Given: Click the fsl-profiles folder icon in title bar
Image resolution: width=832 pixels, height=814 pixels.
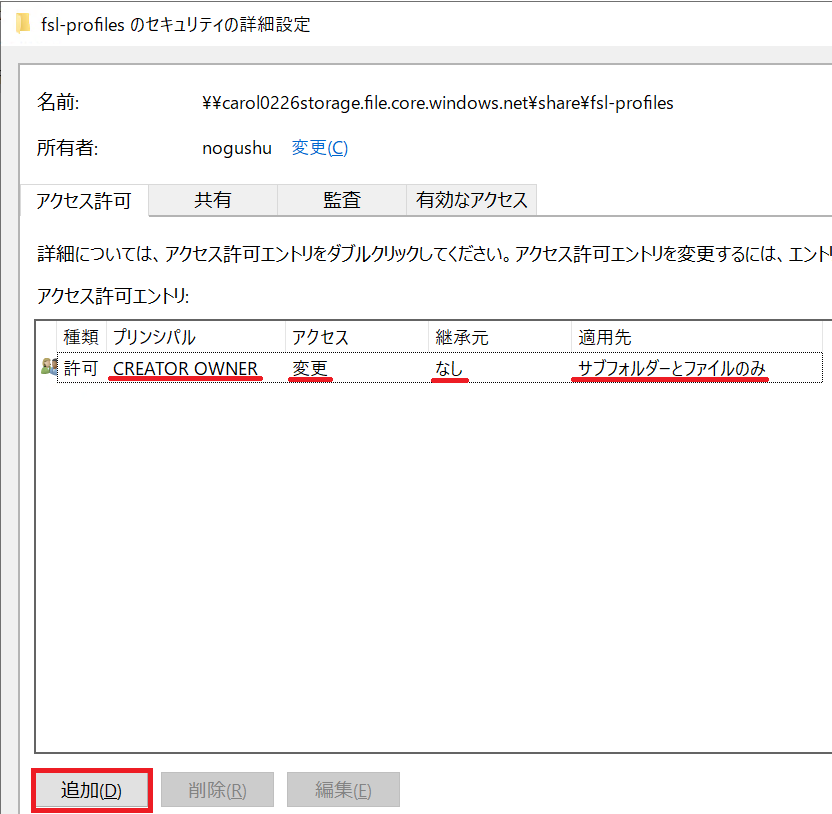Looking at the screenshot, I should pyautogui.click(x=23, y=24).
